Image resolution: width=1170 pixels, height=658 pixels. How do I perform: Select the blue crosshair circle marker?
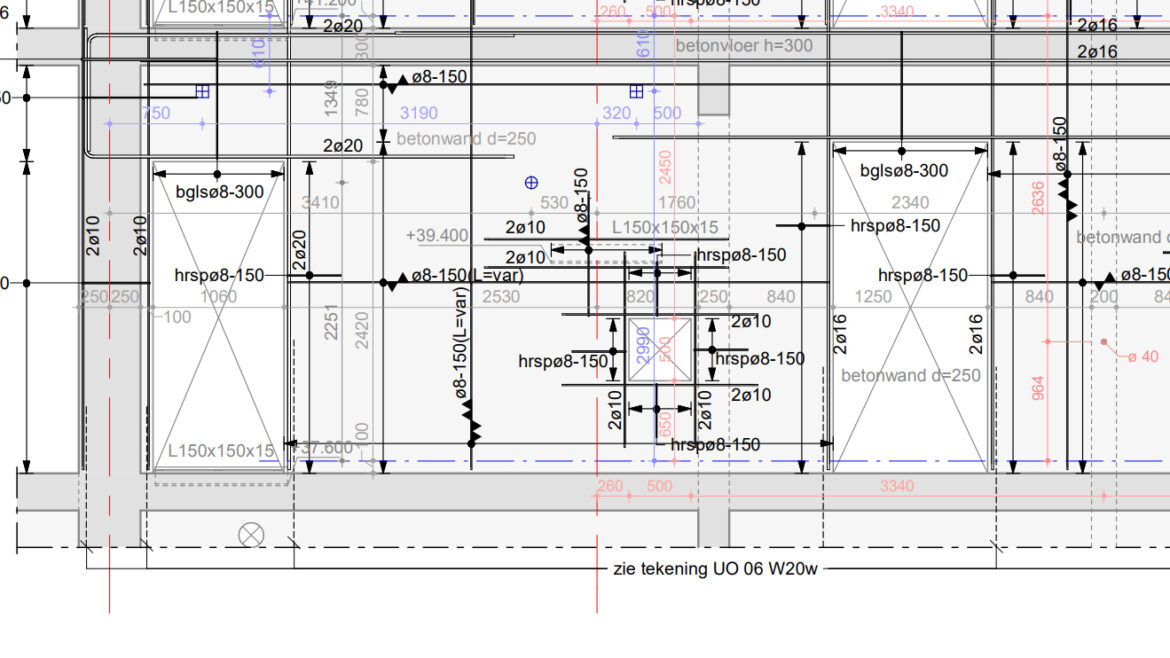532,182
